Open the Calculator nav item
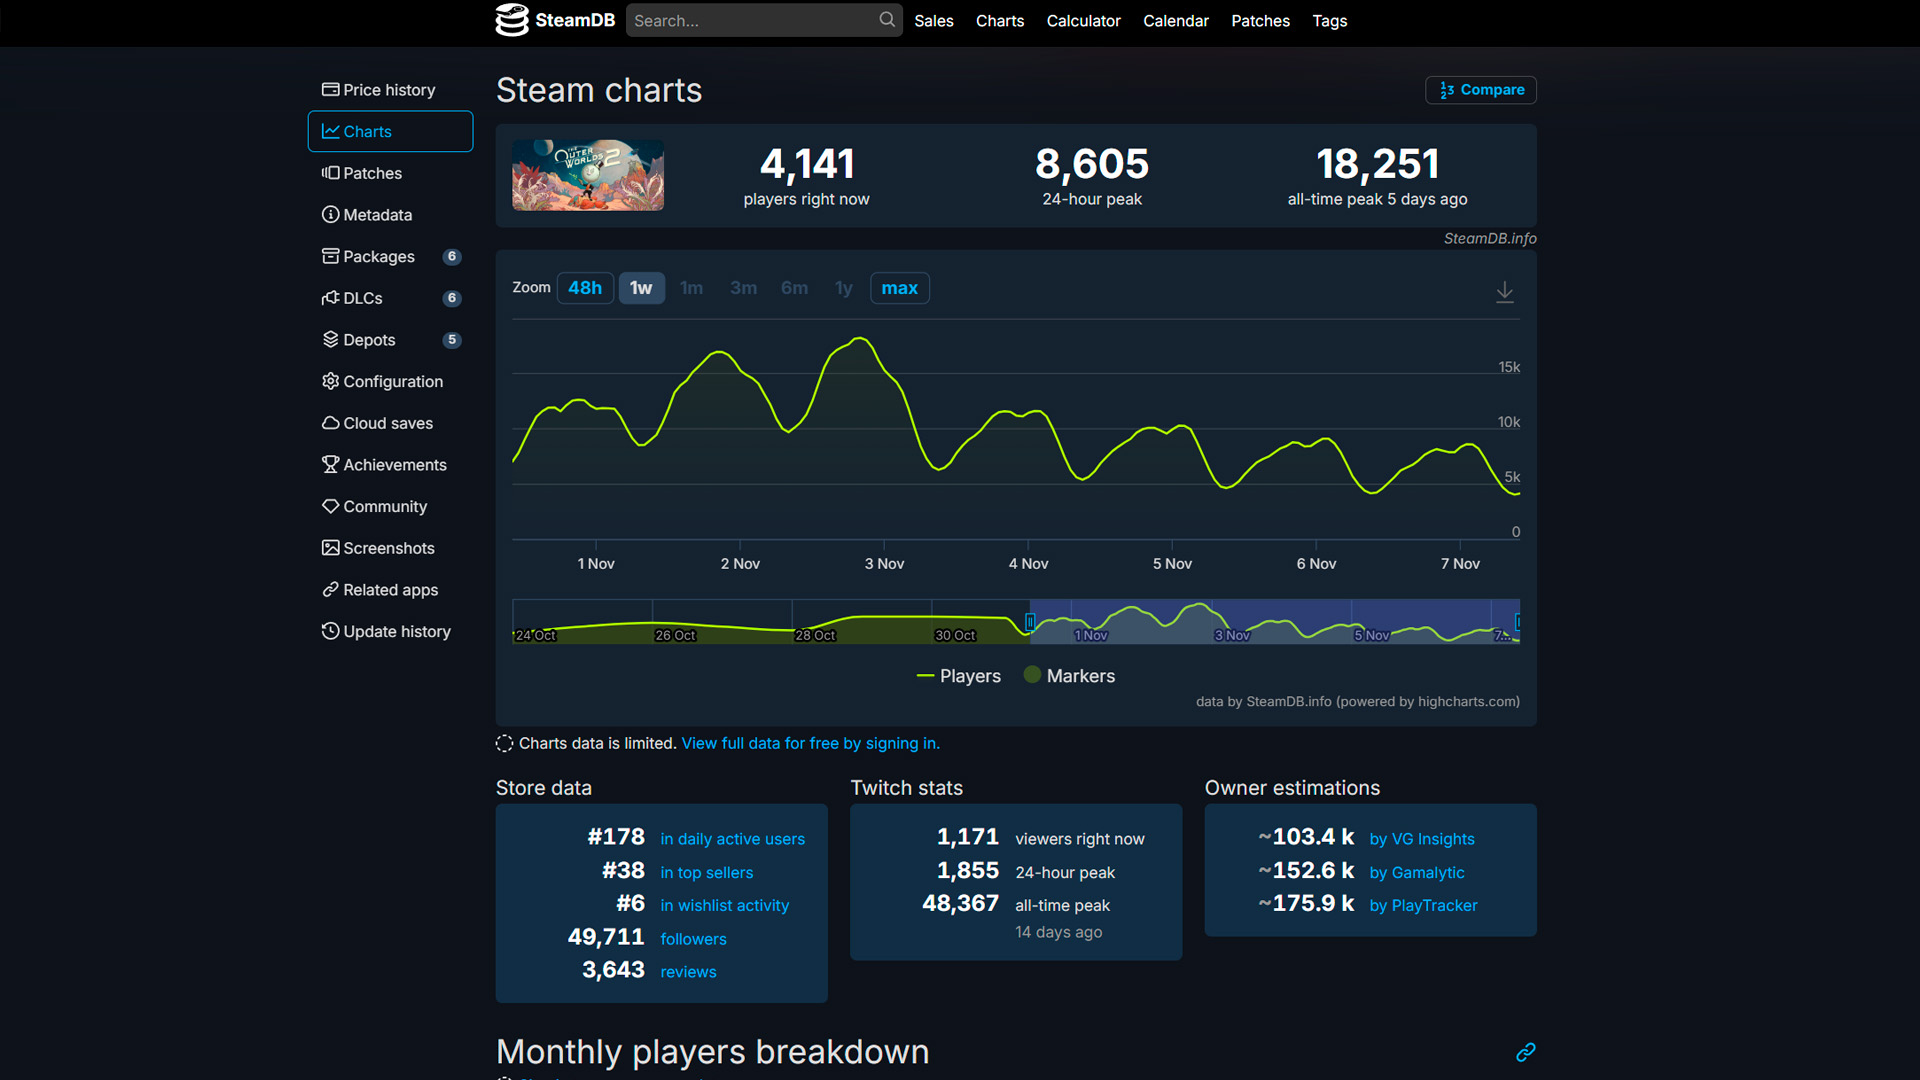Viewport: 1920px width, 1080px height. 1083,21
